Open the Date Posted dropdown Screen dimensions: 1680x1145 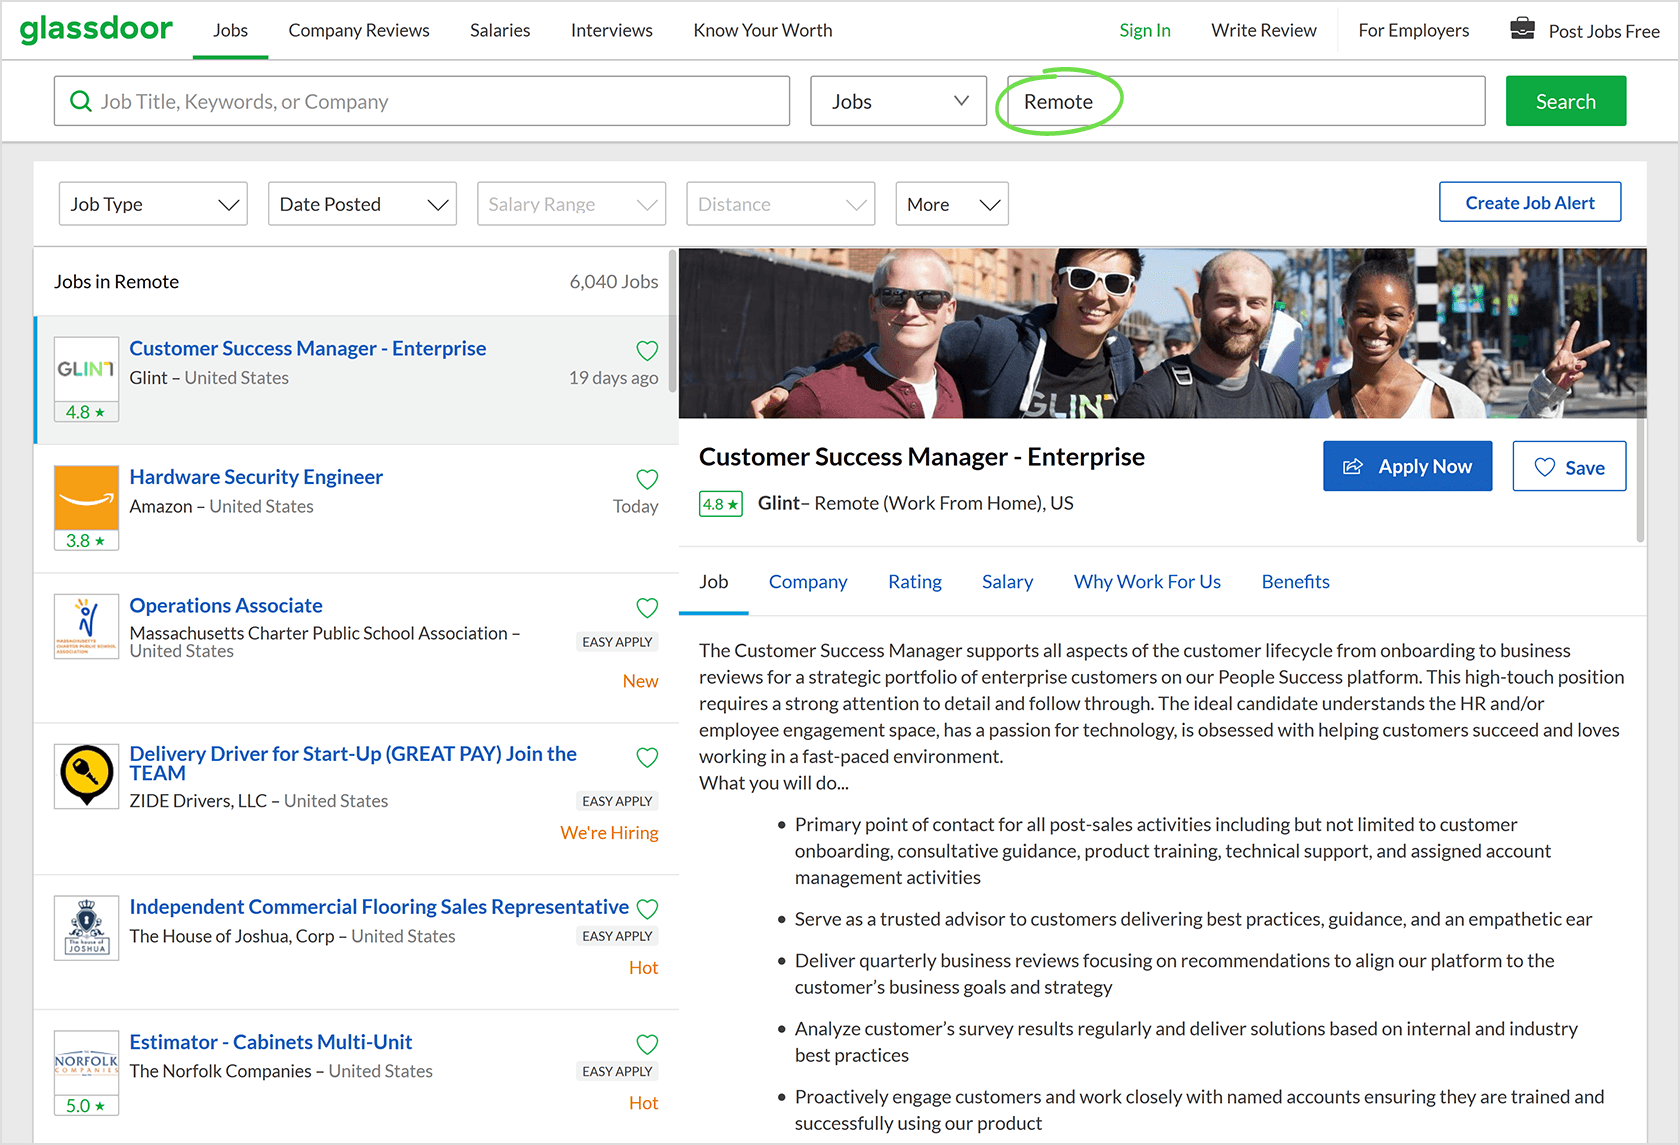coord(362,204)
